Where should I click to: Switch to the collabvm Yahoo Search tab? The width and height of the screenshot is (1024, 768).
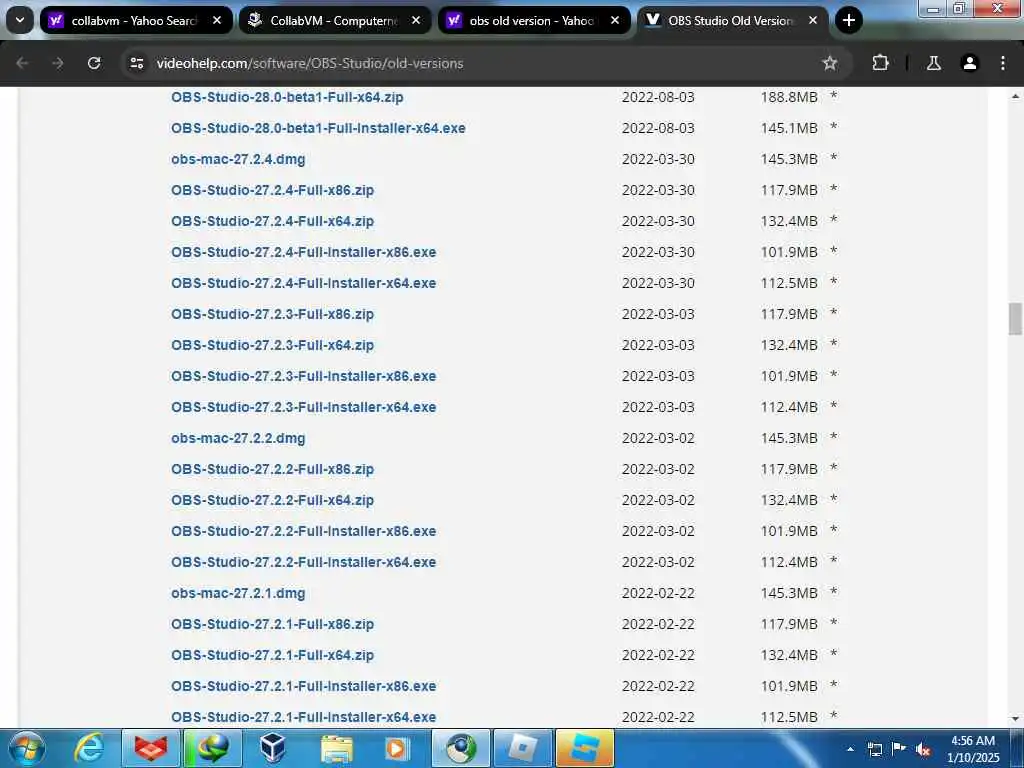coord(136,20)
